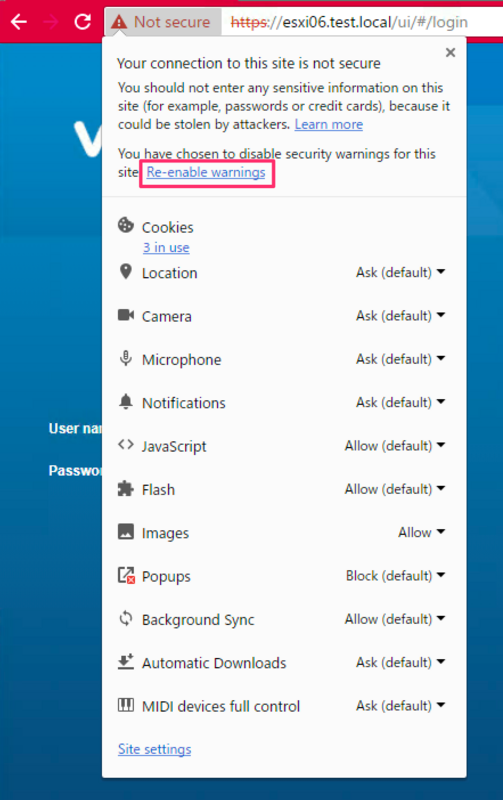
Task: Open the Popups Block dropdown
Action: [x=395, y=576]
